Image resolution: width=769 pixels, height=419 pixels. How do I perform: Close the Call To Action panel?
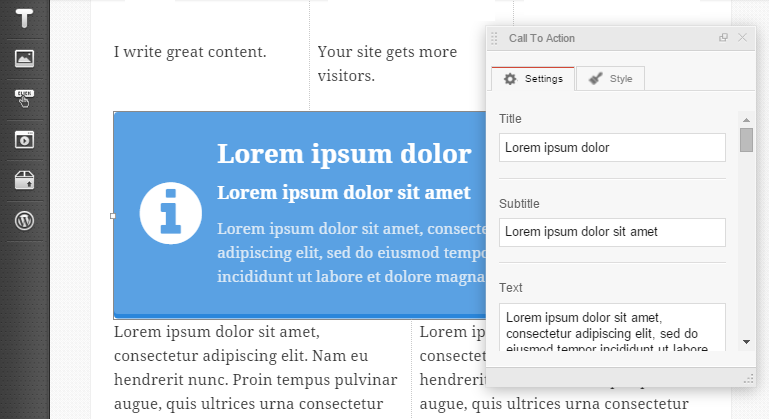[743, 38]
